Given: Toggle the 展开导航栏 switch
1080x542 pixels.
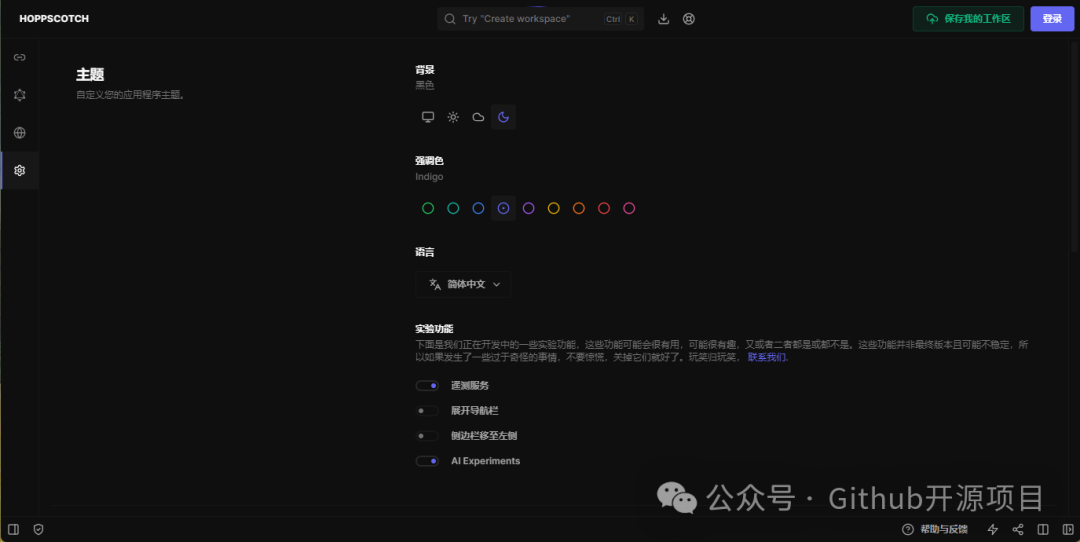Looking at the screenshot, I should coord(427,411).
